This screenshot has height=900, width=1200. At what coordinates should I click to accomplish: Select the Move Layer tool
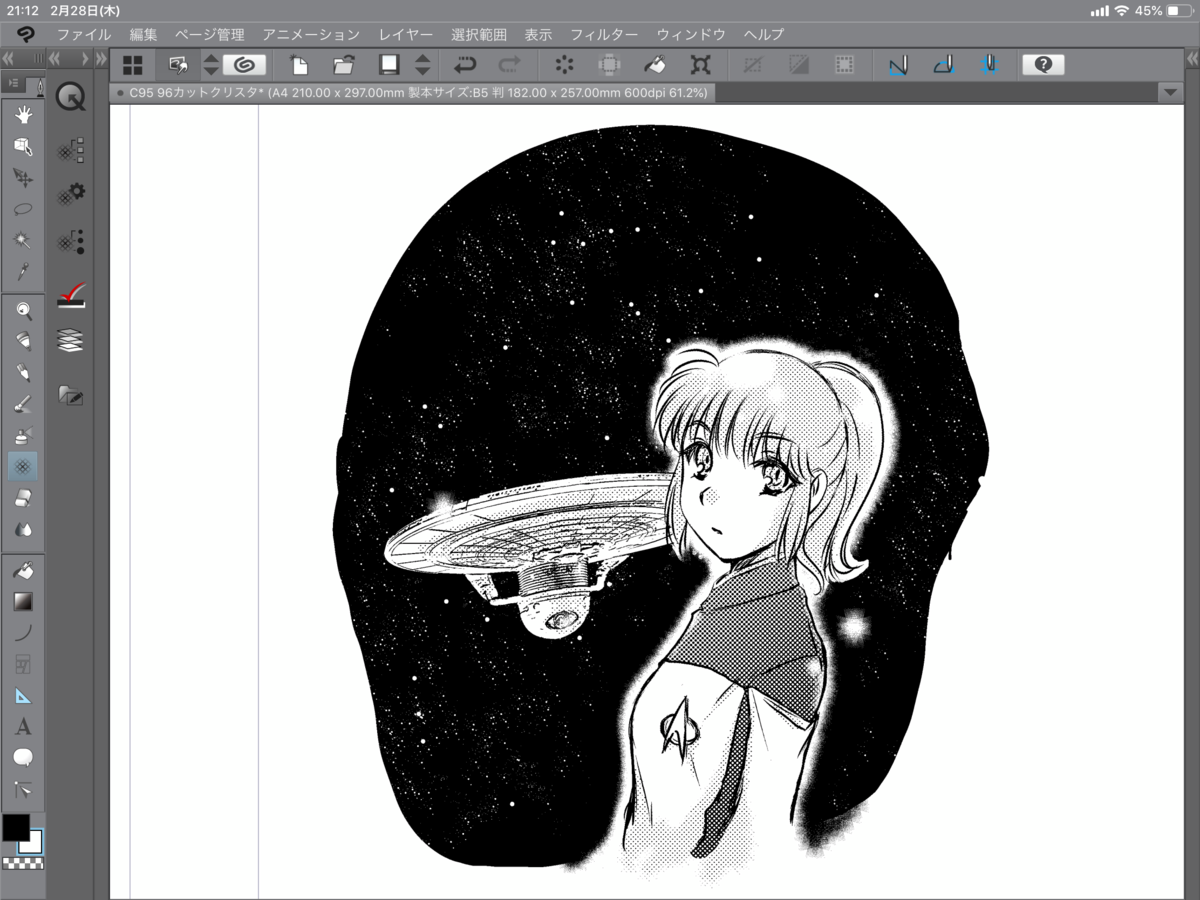tap(23, 178)
